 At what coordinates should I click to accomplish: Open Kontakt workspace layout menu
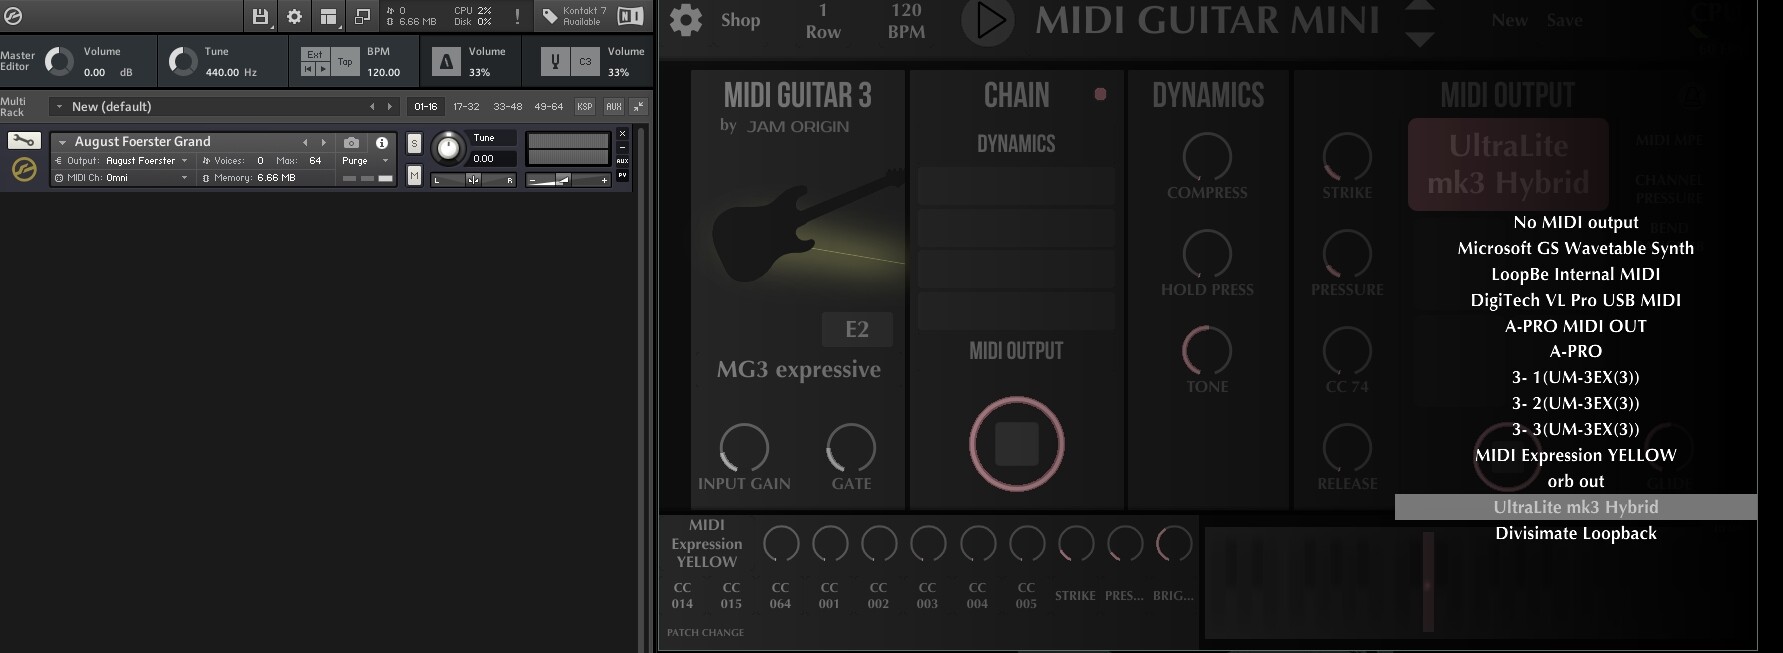[x=328, y=16]
